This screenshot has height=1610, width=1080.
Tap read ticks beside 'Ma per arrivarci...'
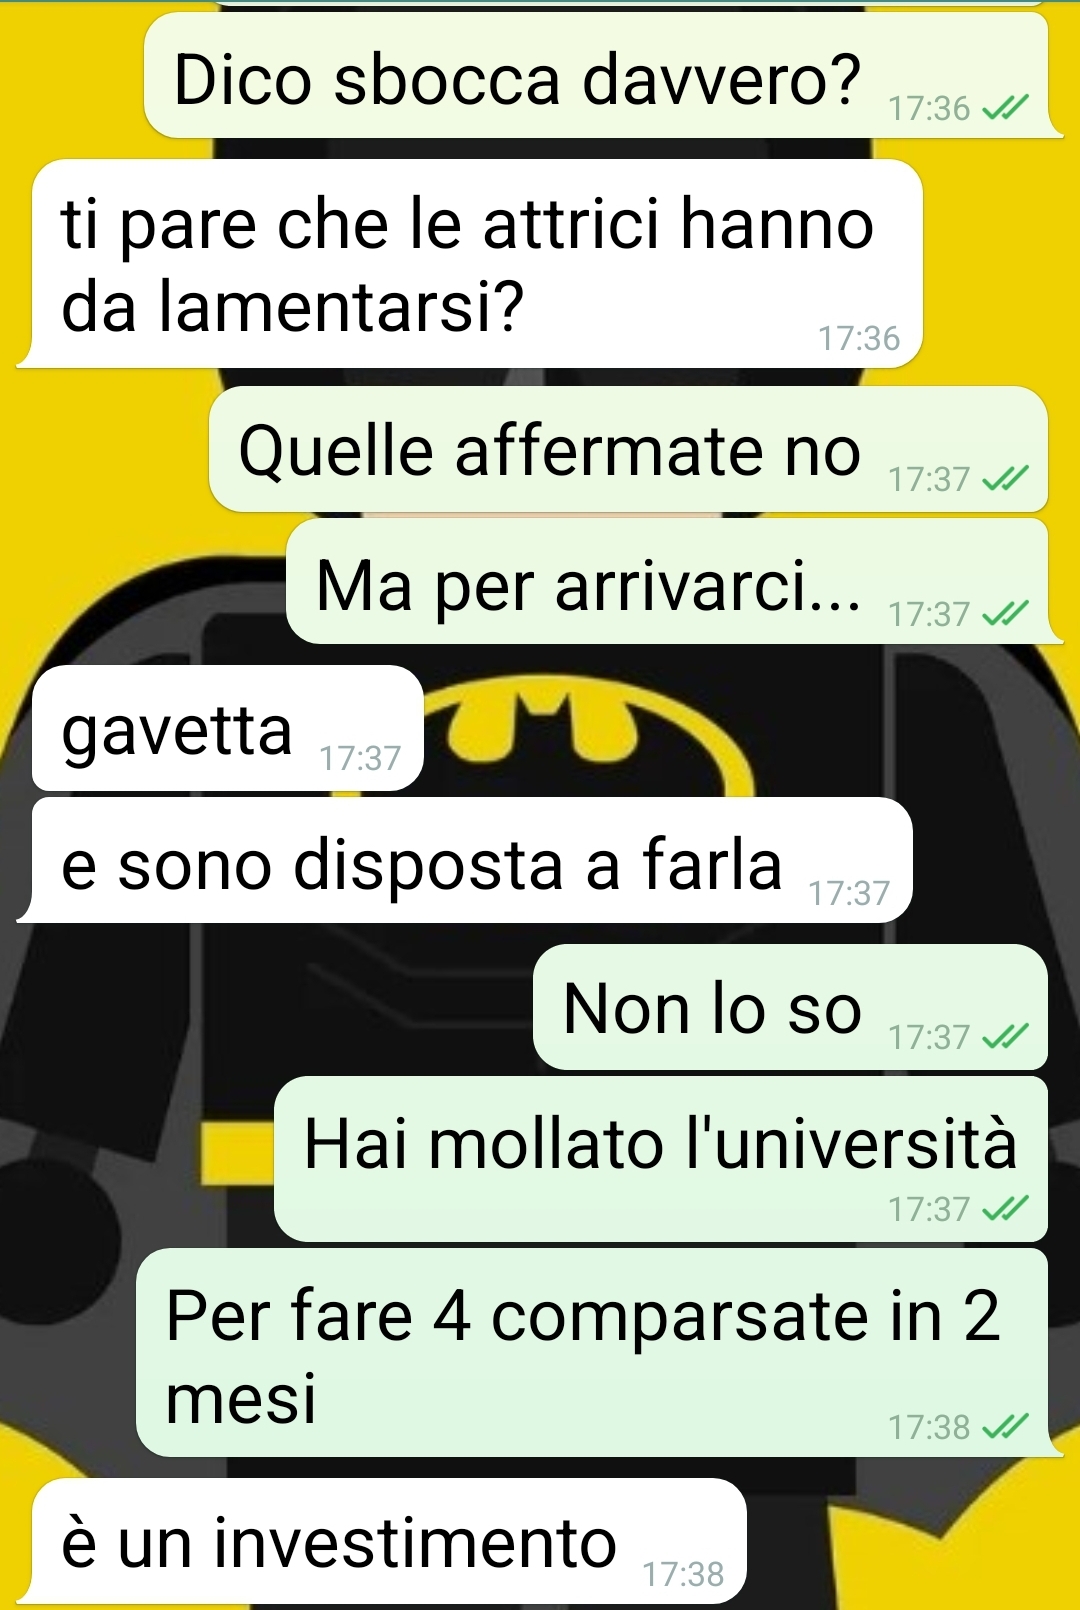coord(1005,613)
